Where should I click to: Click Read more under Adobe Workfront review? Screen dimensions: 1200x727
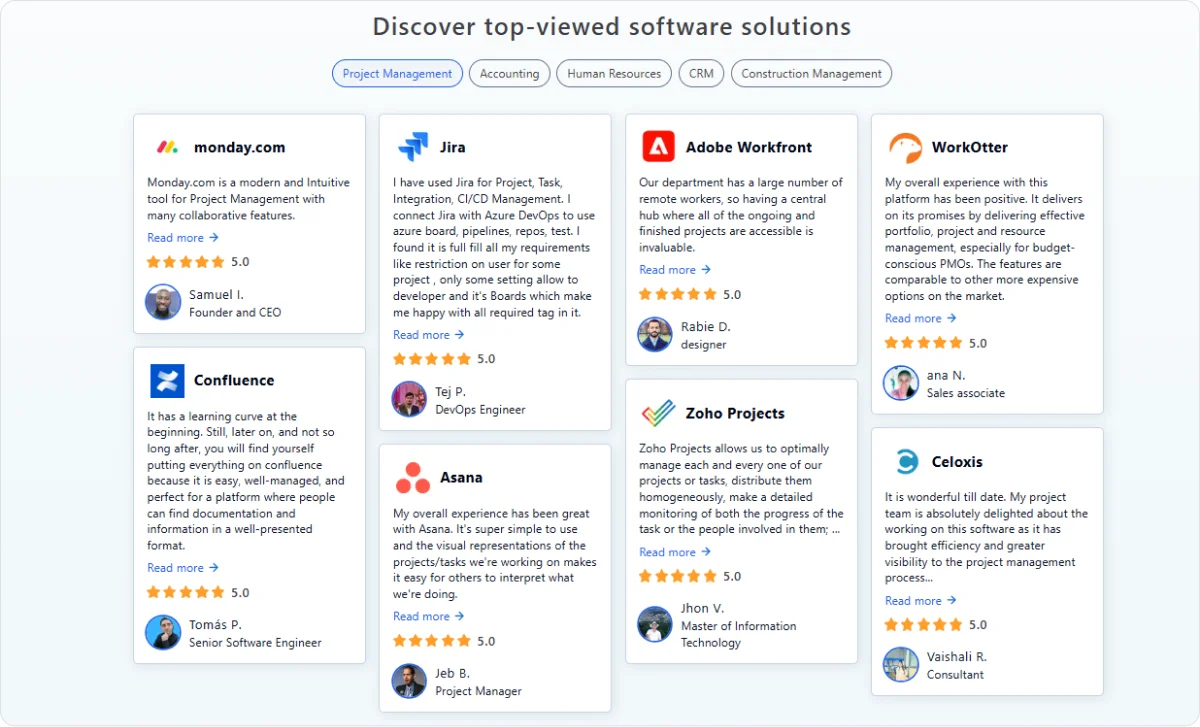coord(675,270)
